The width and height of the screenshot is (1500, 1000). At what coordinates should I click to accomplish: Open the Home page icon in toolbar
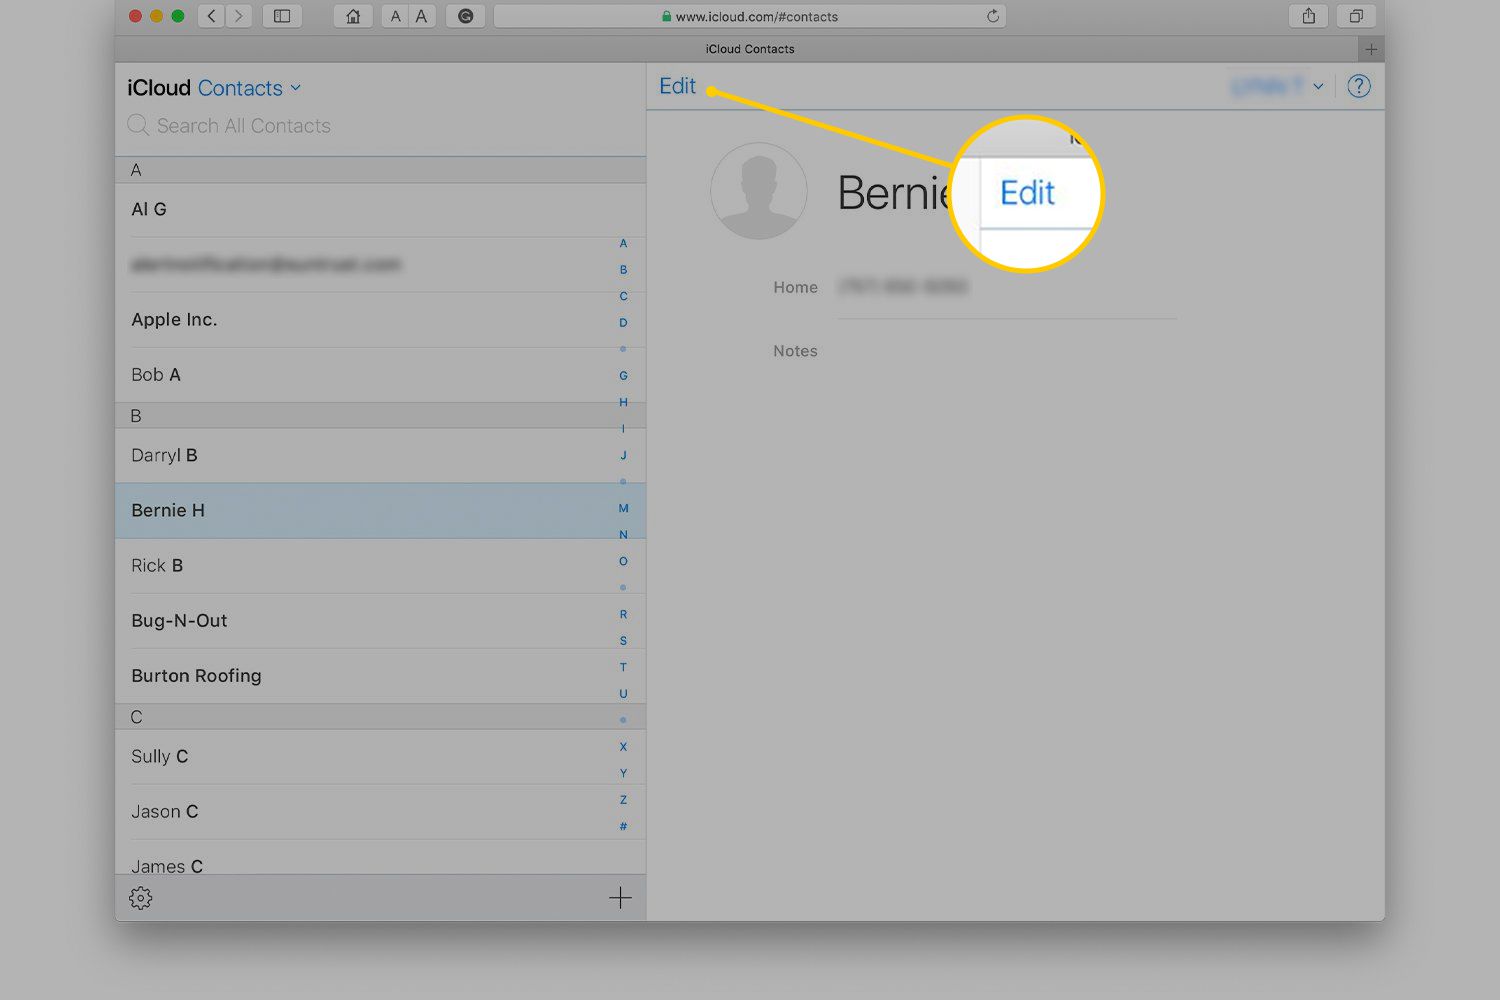[353, 16]
